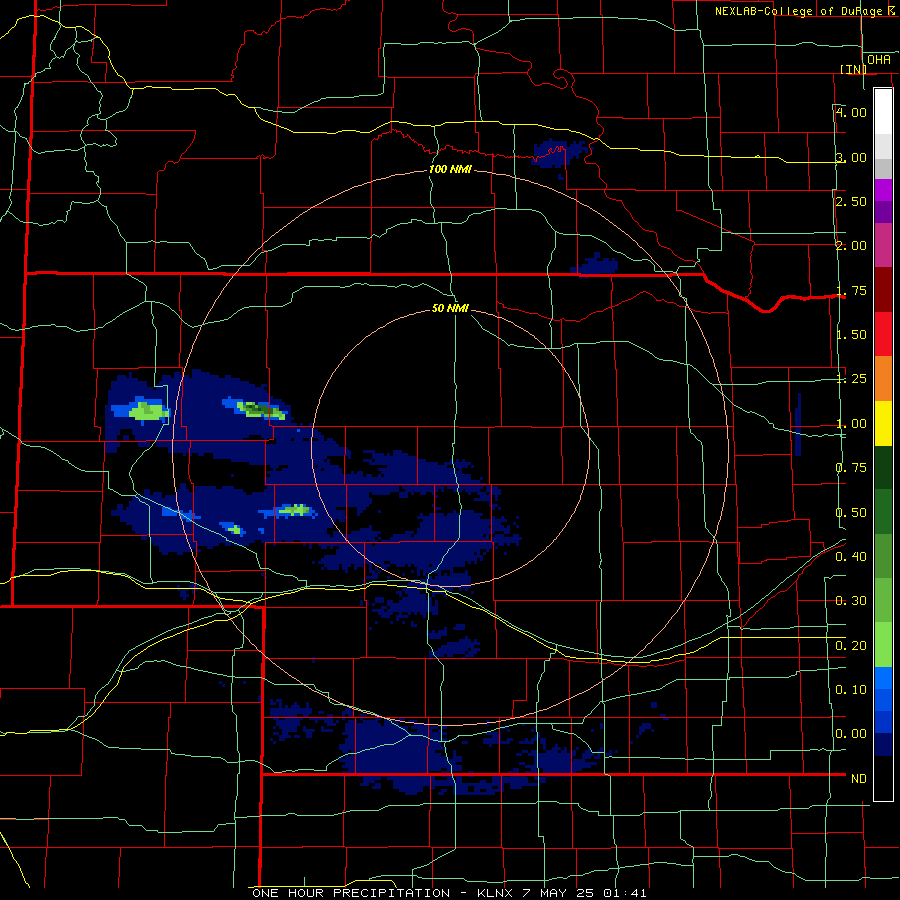Click the 50 NMI range ring label

(x=450, y=308)
